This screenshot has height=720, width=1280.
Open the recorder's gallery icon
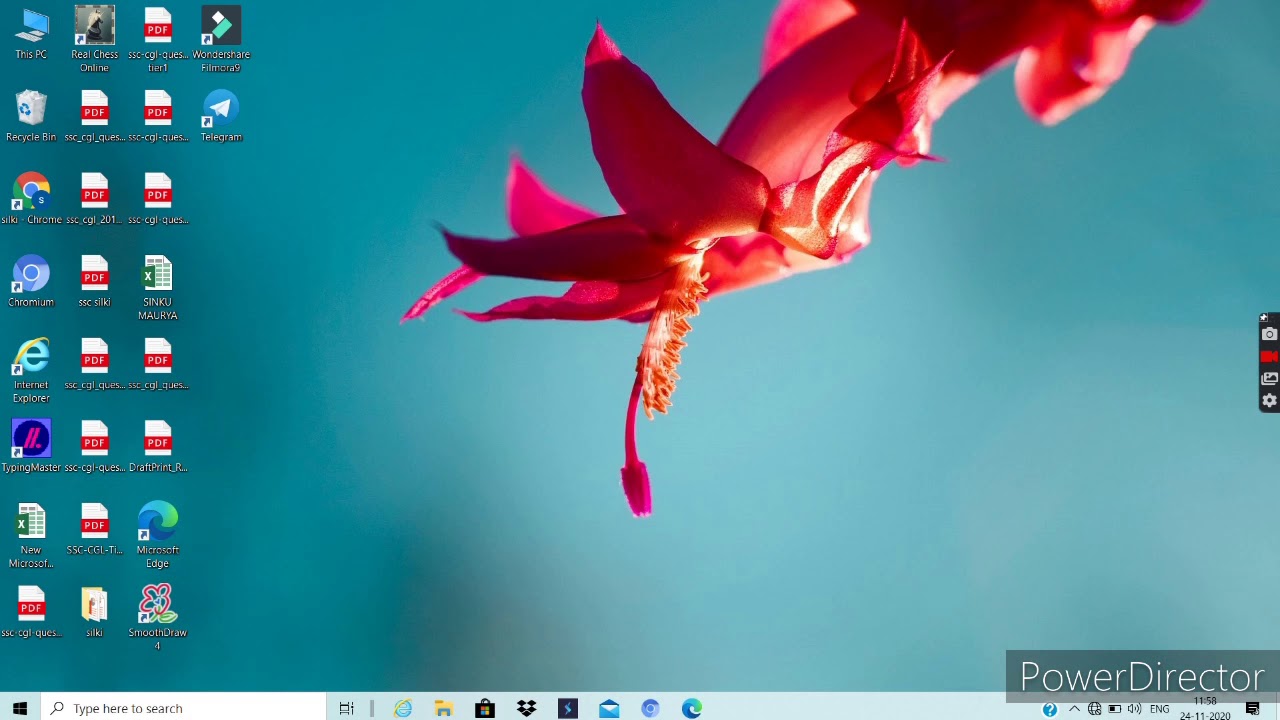(x=1269, y=379)
